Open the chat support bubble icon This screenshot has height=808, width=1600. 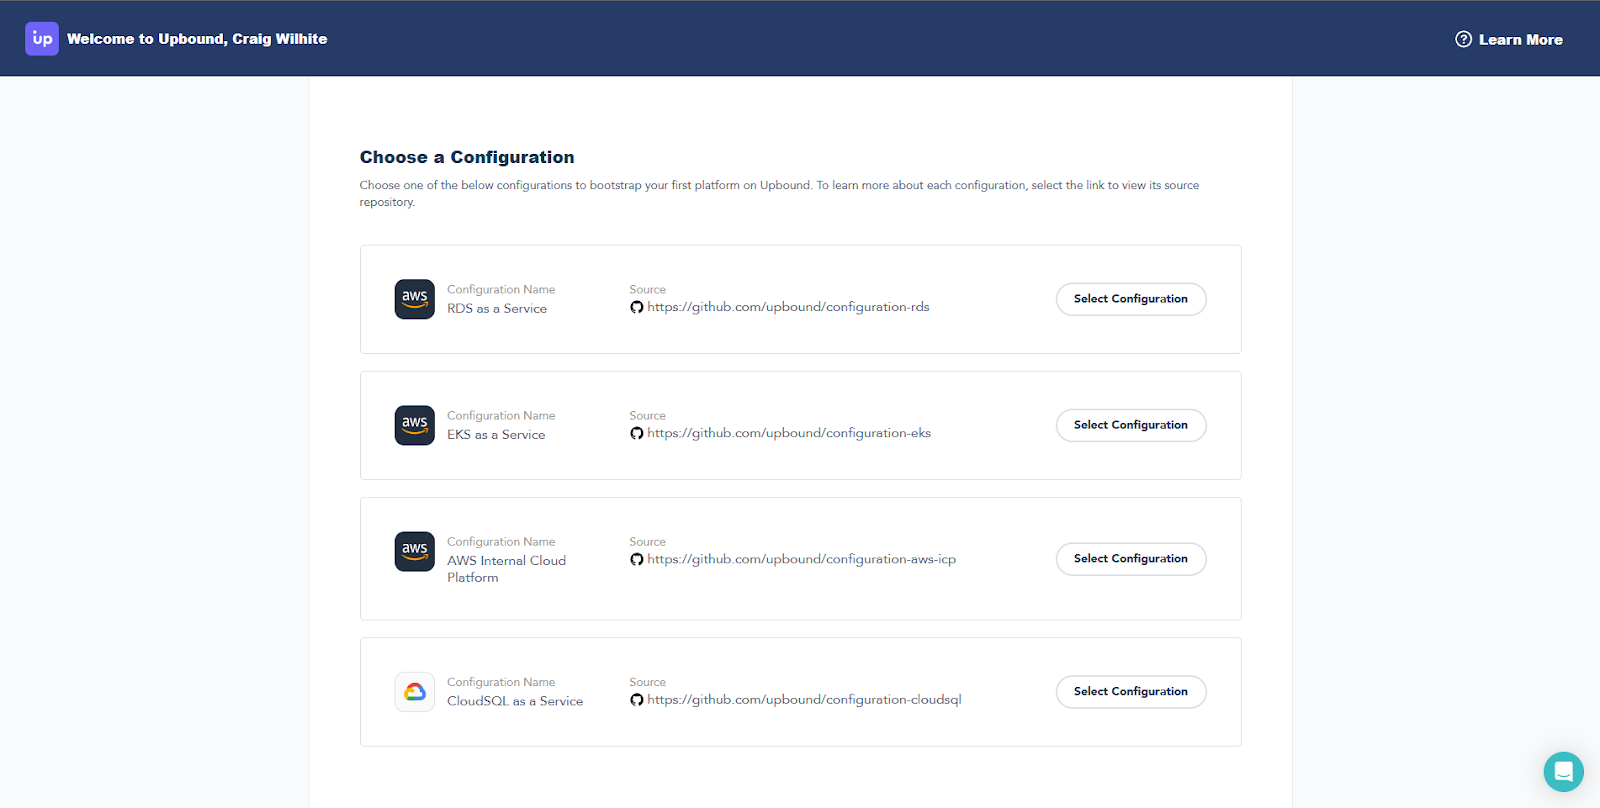point(1563,772)
